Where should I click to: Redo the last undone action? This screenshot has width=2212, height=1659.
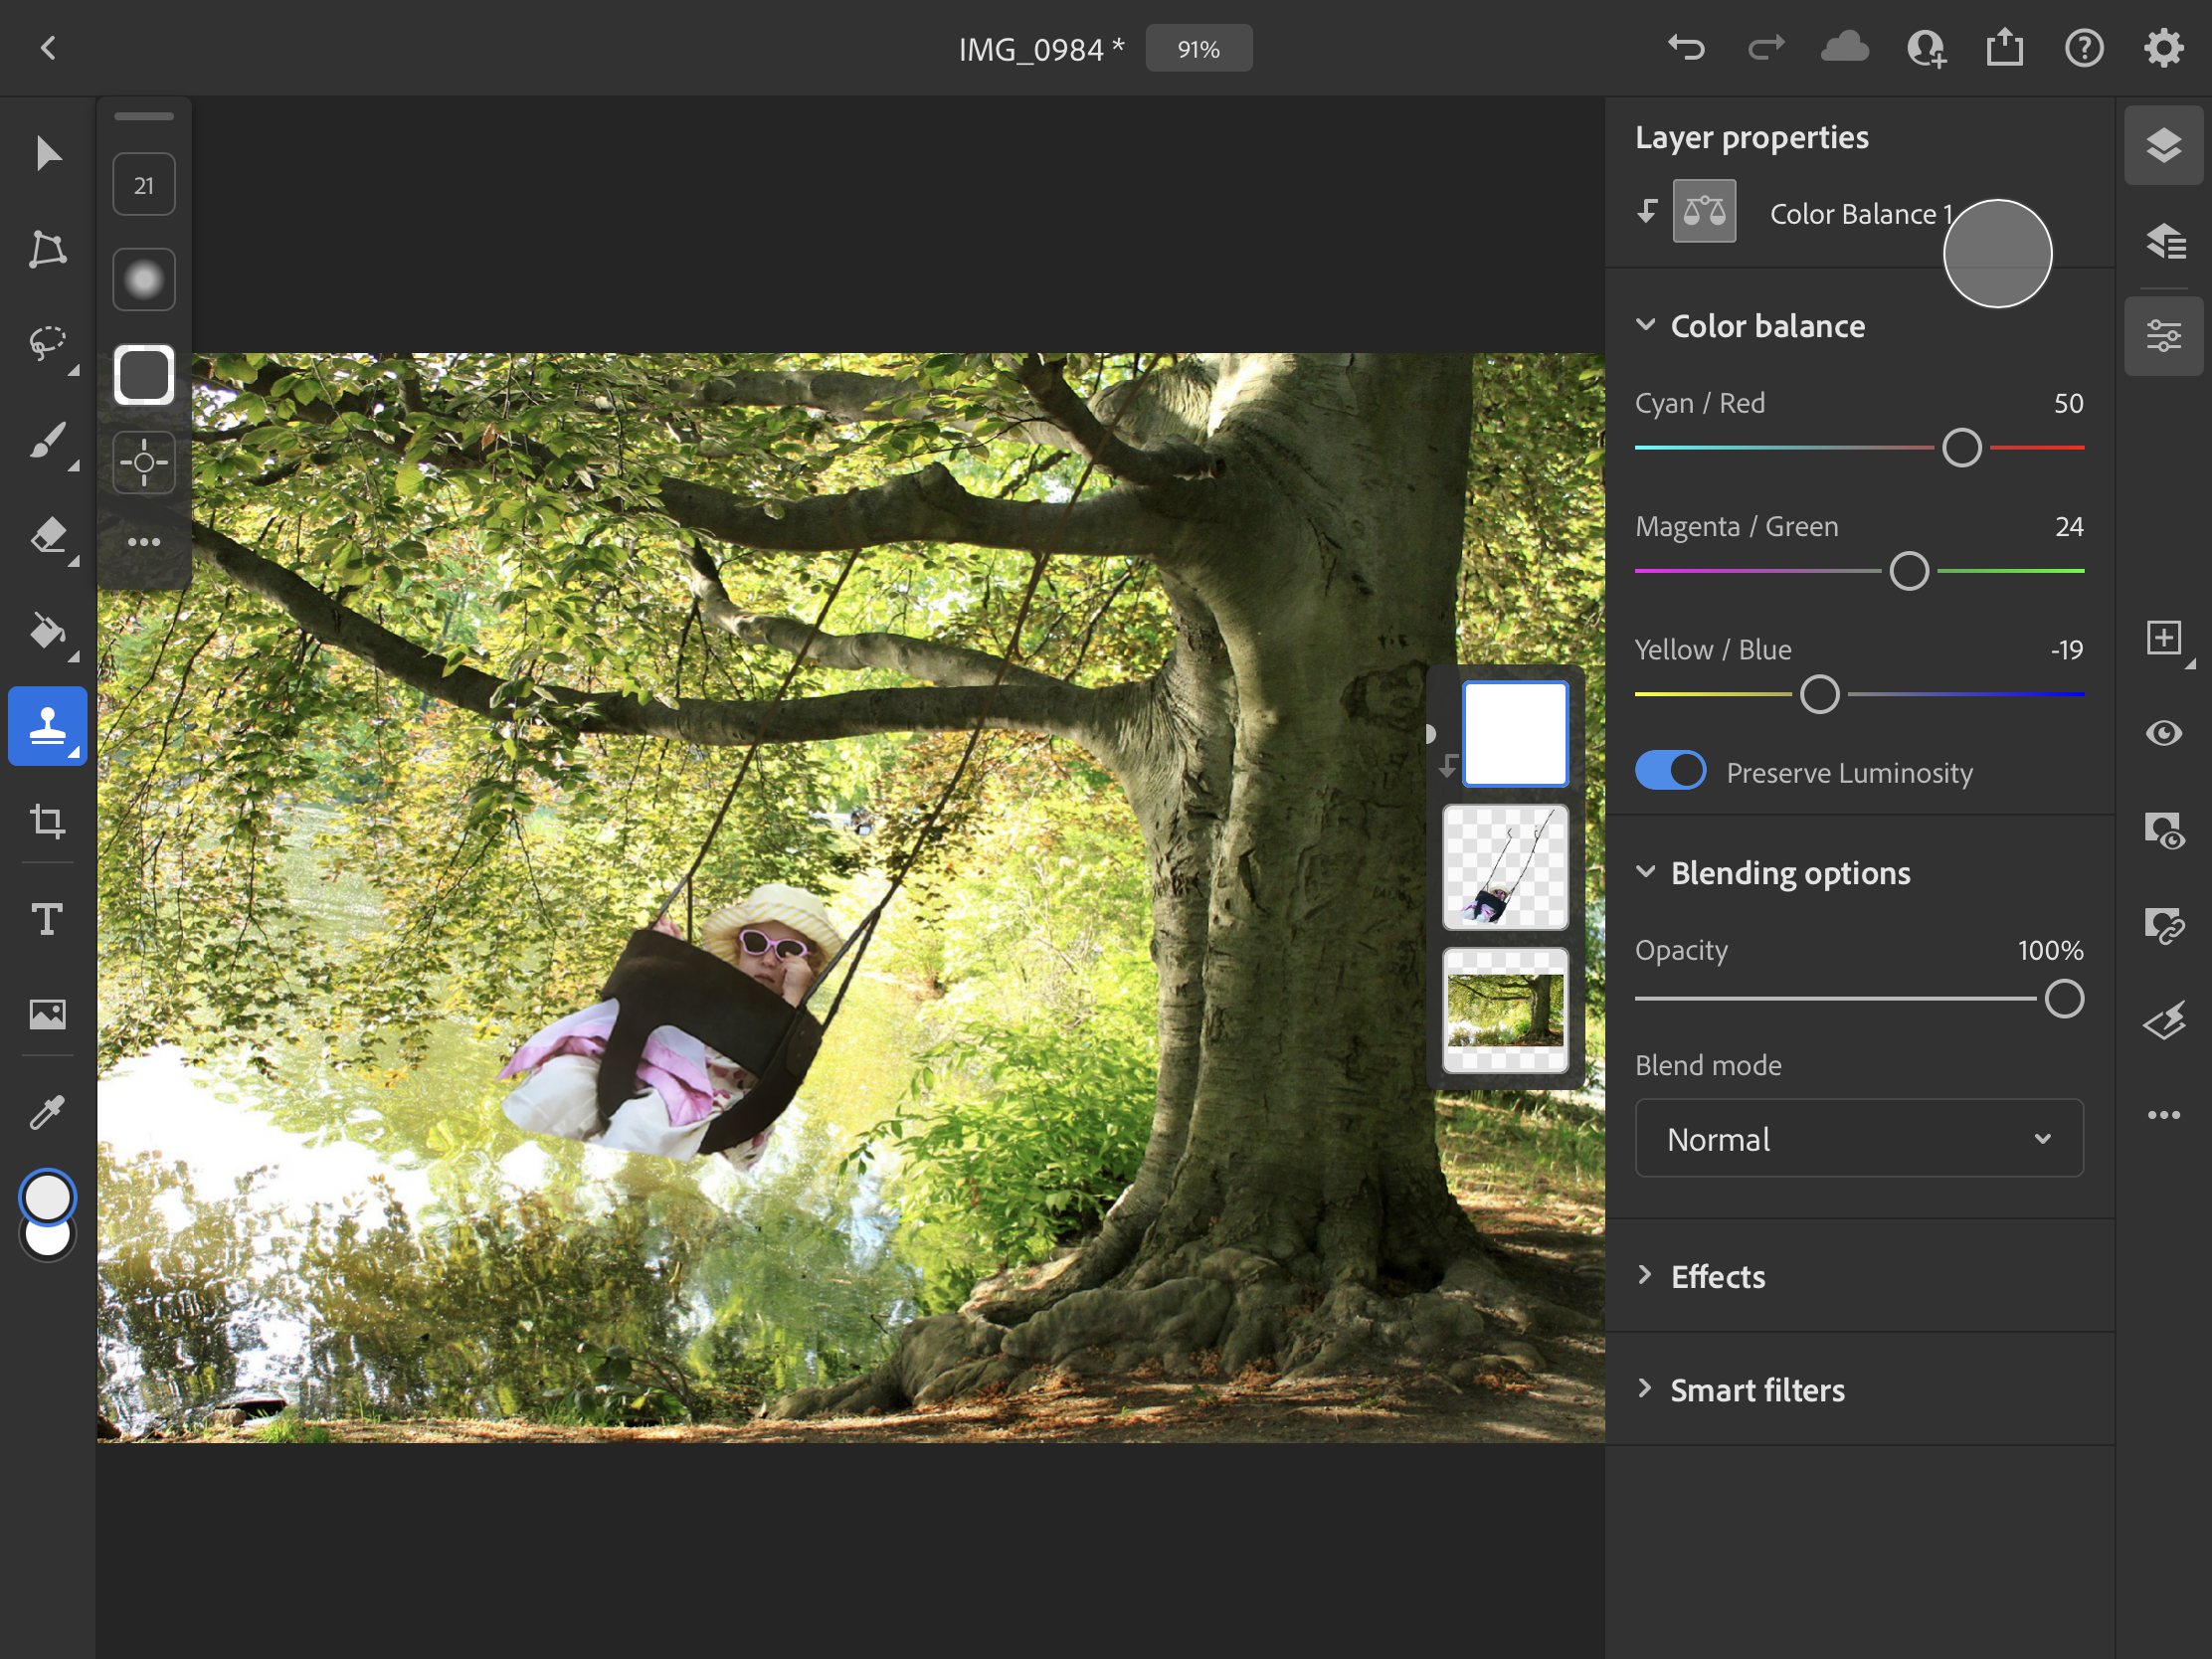pyautogui.click(x=1766, y=48)
